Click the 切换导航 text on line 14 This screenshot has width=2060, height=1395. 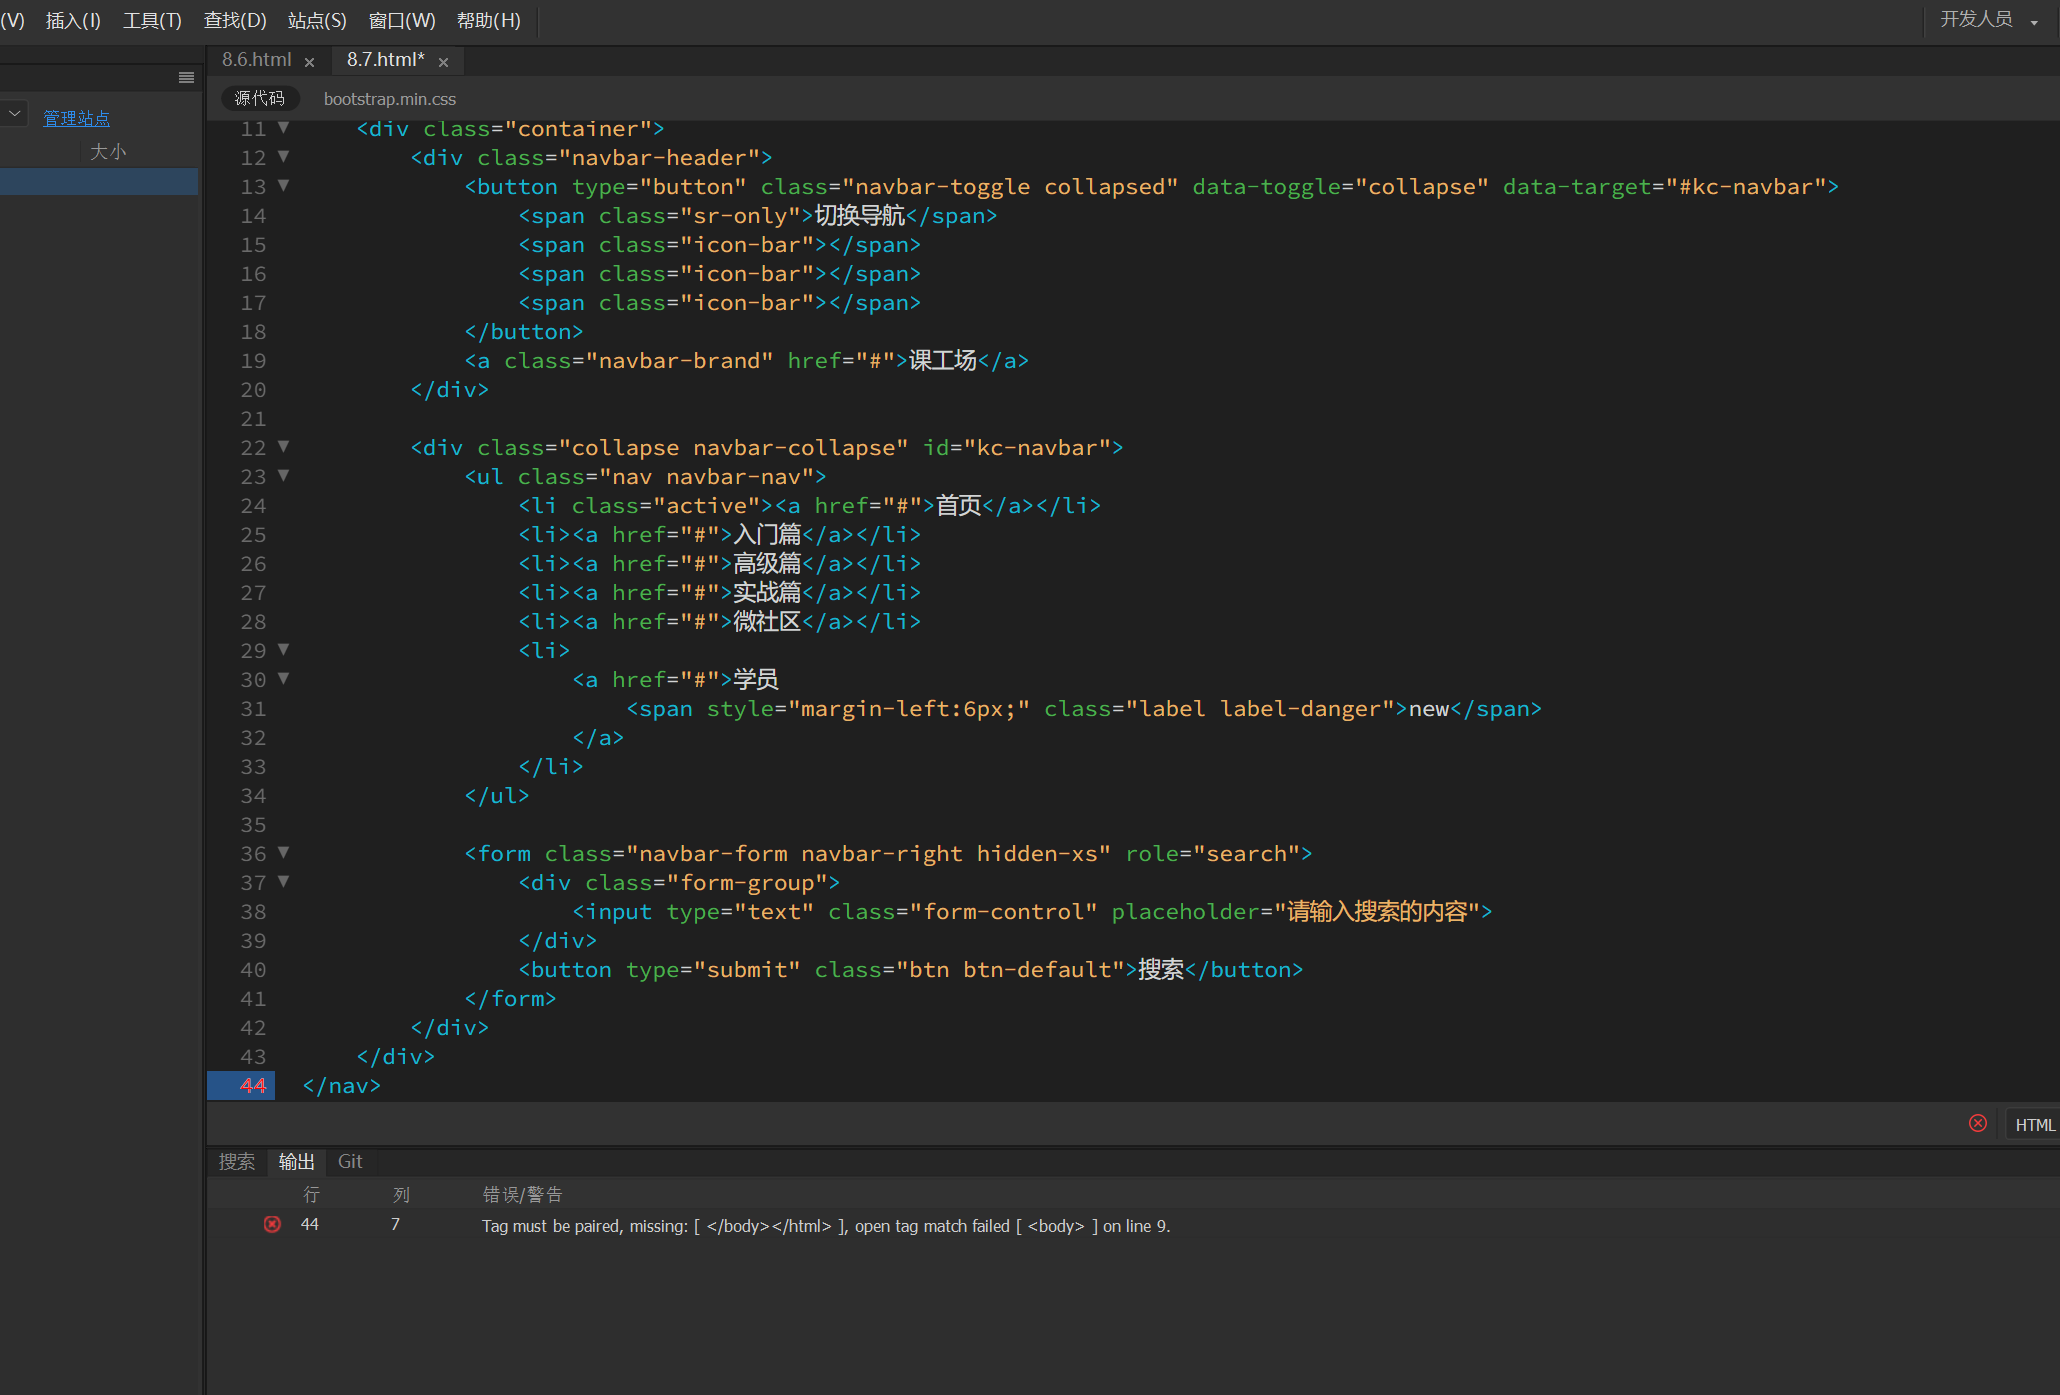pos(860,215)
